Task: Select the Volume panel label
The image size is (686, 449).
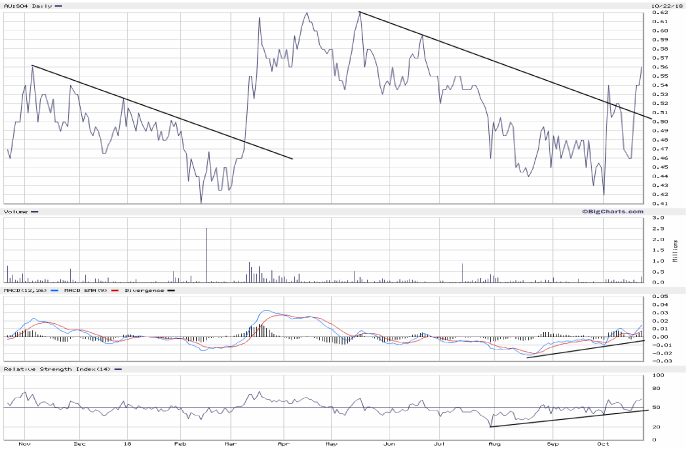Action: 15,212
